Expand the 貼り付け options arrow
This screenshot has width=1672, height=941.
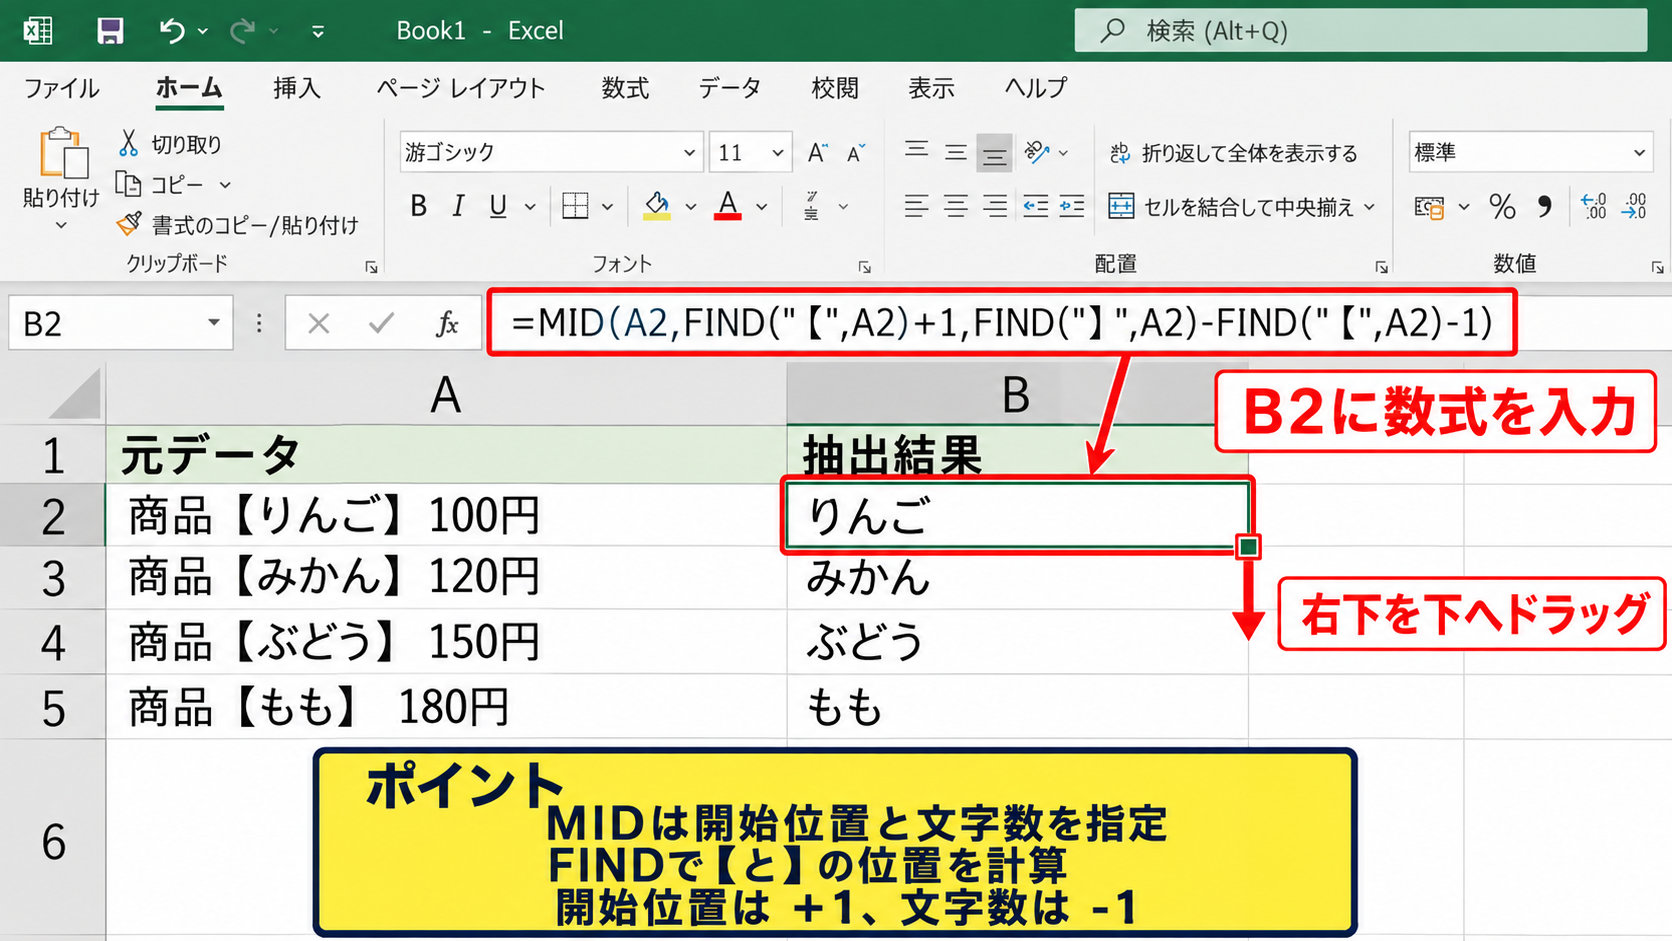[61, 226]
